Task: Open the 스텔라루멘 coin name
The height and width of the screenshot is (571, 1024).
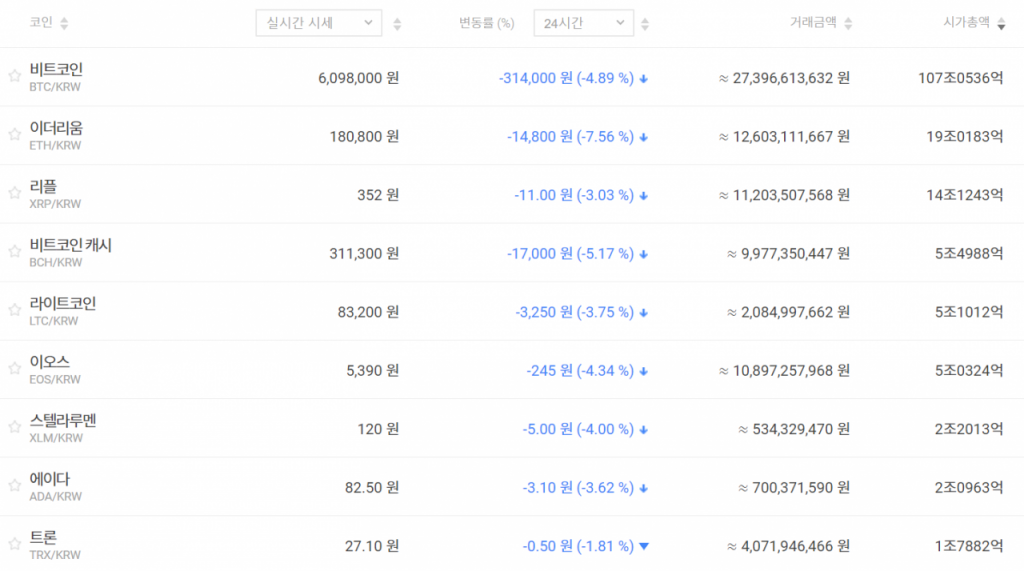Action: (63, 420)
